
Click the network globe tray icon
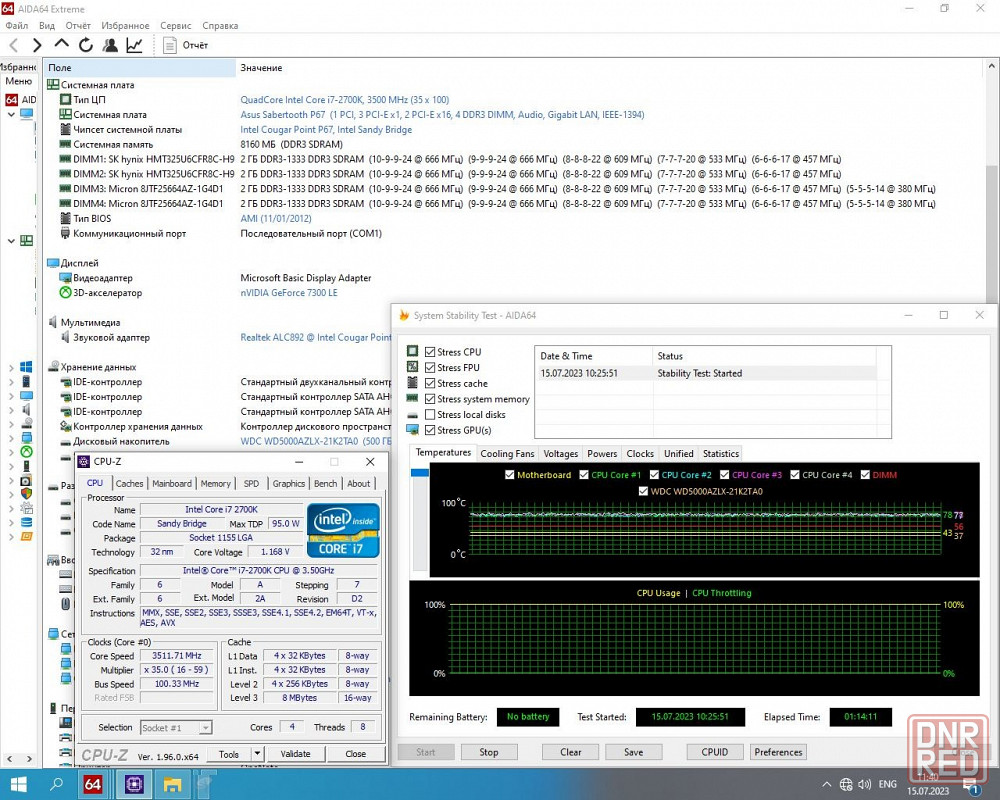(x=846, y=784)
